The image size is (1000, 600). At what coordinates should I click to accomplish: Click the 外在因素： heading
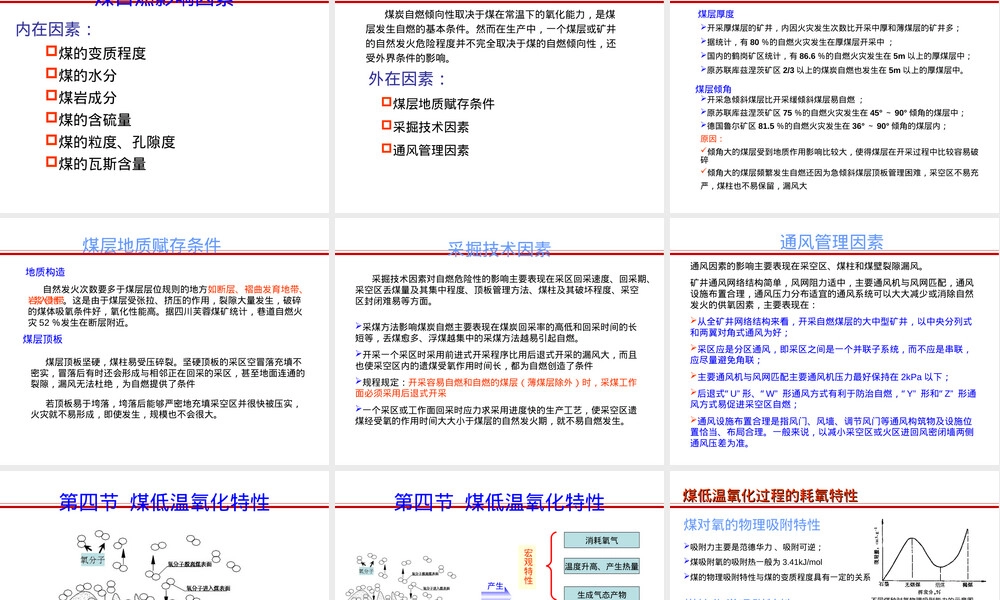tap(408, 79)
